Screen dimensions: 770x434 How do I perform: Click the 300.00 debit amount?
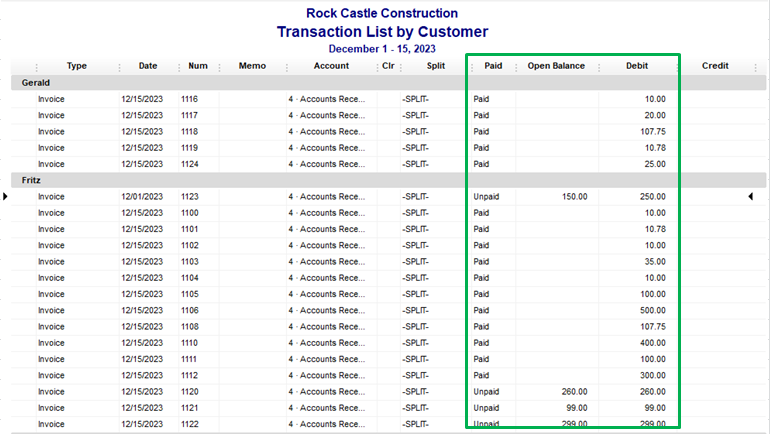(x=653, y=375)
